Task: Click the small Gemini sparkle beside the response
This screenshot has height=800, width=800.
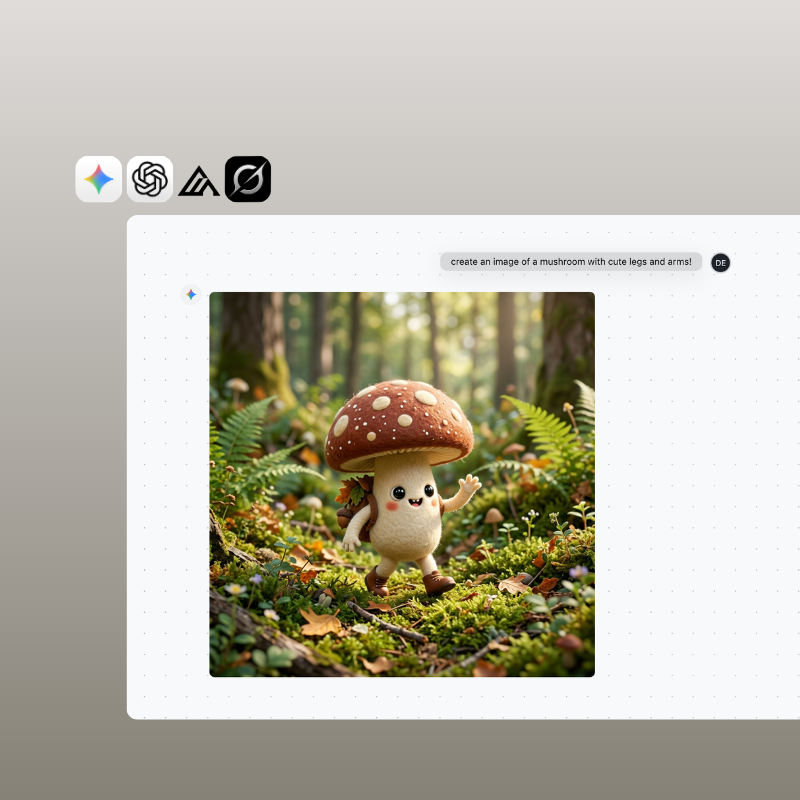Action: (191, 294)
